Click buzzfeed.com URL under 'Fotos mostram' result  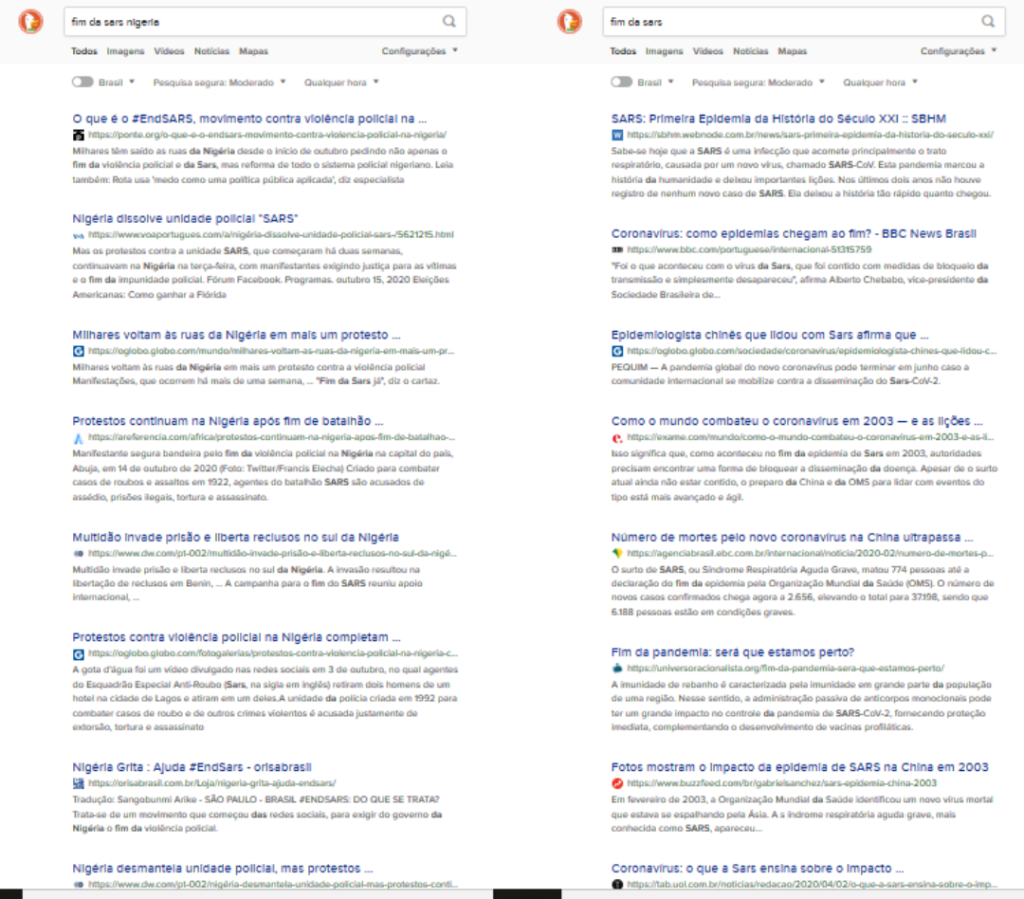[782, 783]
